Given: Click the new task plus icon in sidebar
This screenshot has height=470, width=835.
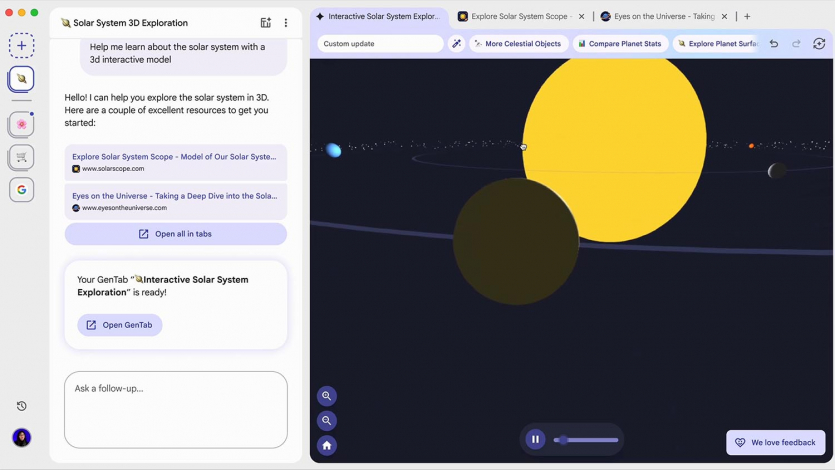Looking at the screenshot, I should pos(21,45).
